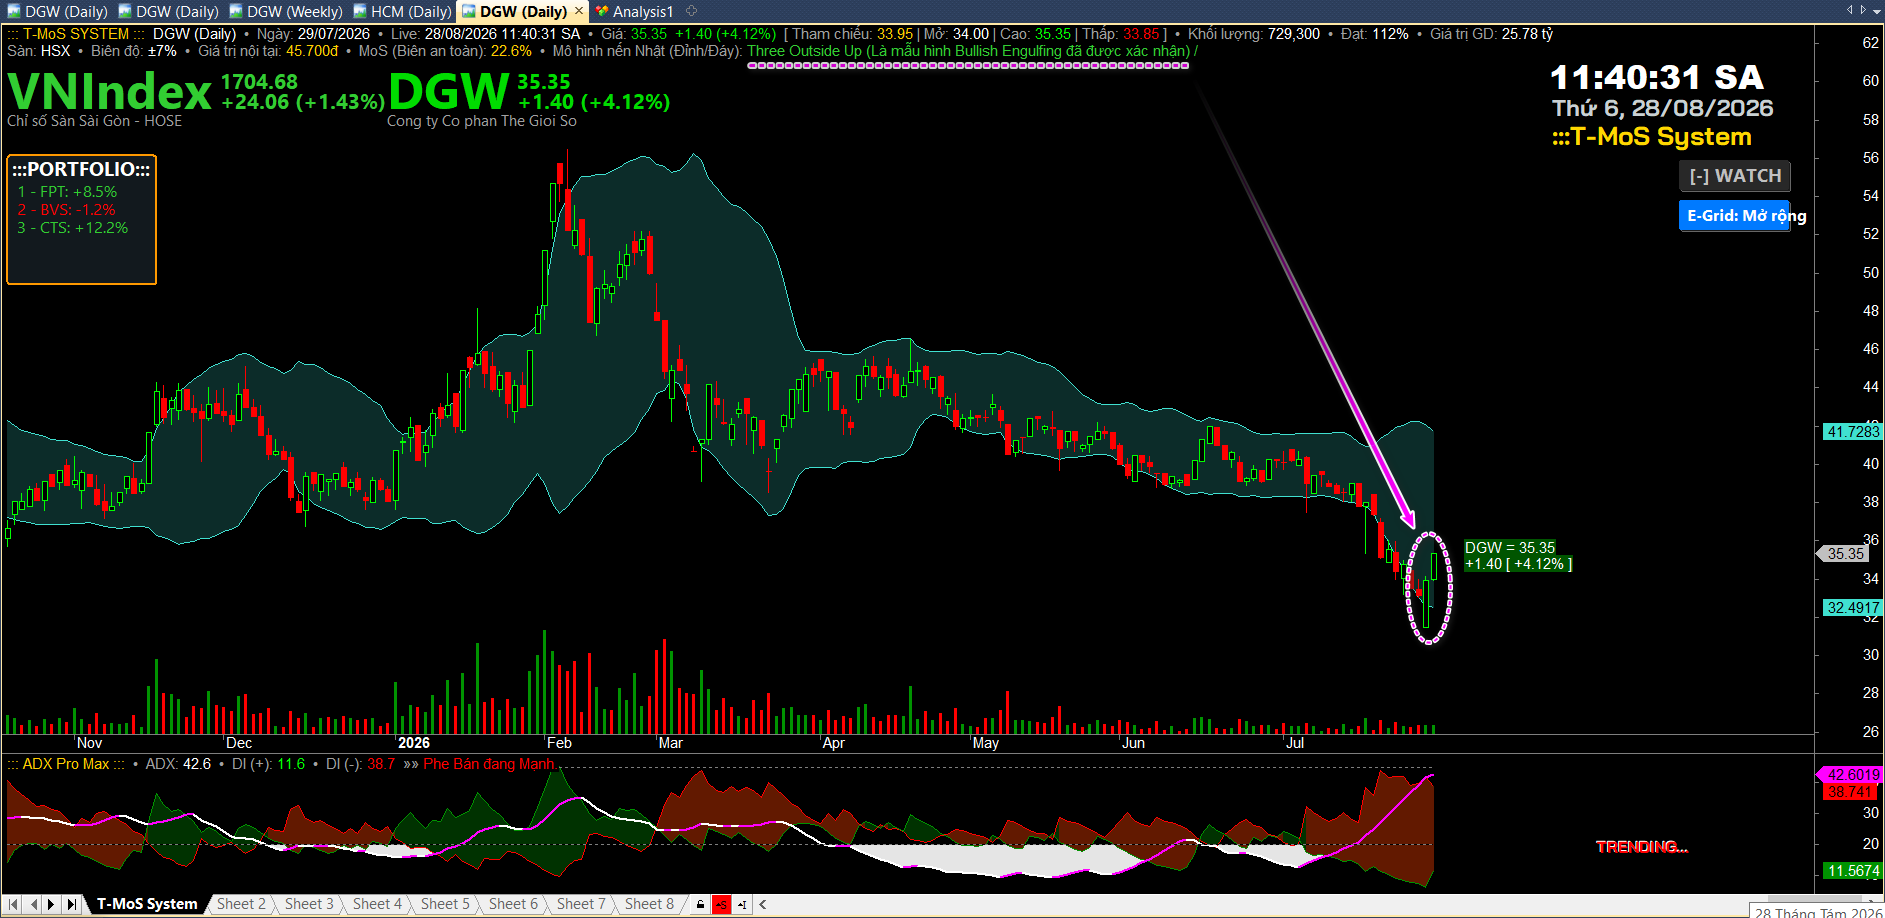Switch to Sheet 8
Image resolution: width=1885 pixels, height=918 pixels.
(x=649, y=904)
